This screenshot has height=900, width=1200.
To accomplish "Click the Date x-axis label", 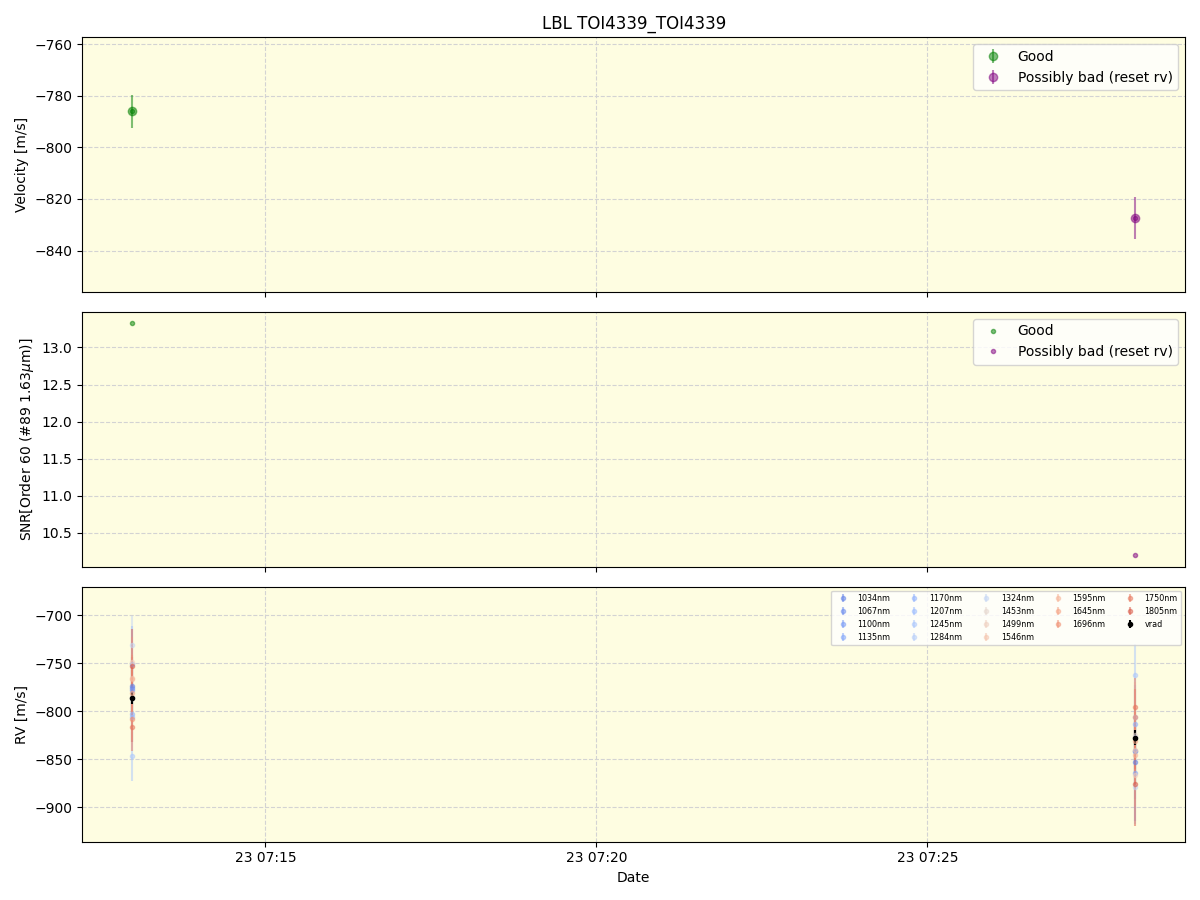I will pyautogui.click(x=633, y=877).
